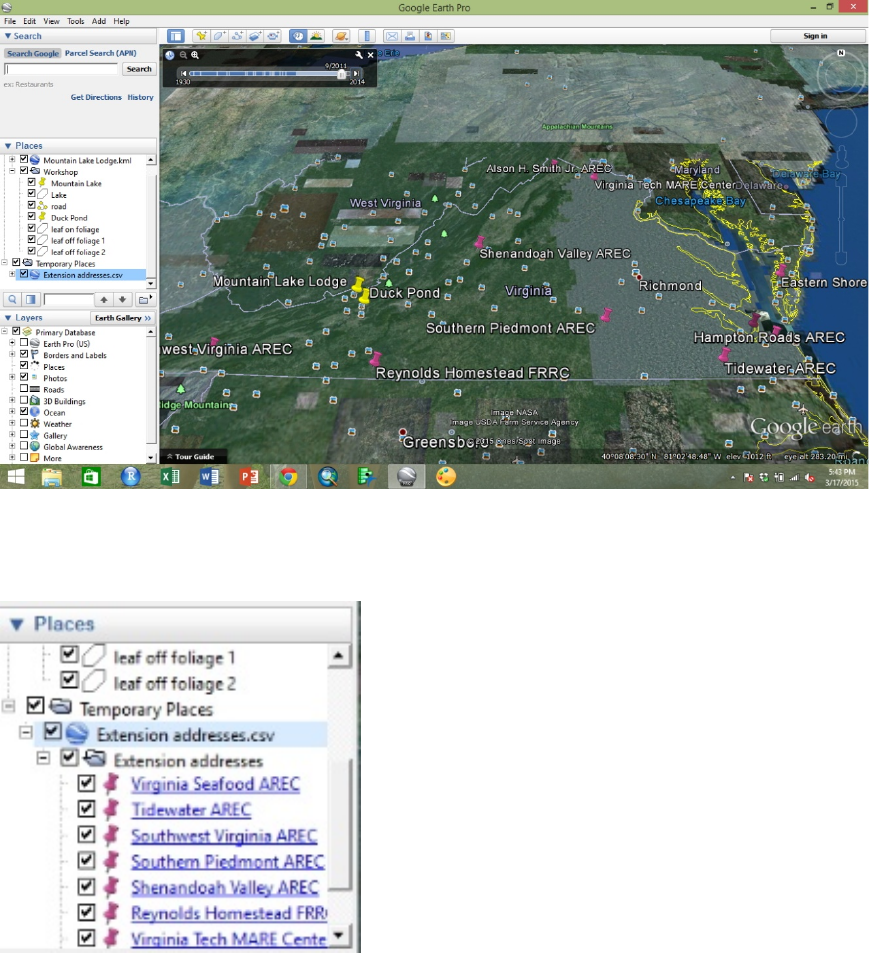The image size is (869, 953).
Task: Add a placemark using the yellow pushpin tool
Action: pyautogui.click(x=201, y=36)
